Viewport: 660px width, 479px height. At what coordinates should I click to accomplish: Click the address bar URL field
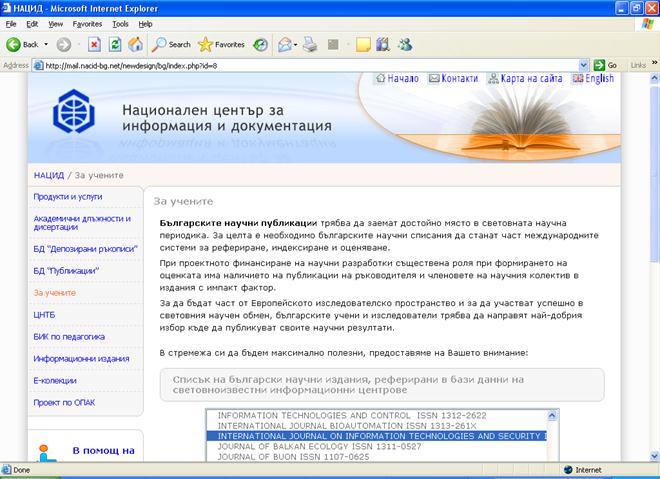[311, 65]
